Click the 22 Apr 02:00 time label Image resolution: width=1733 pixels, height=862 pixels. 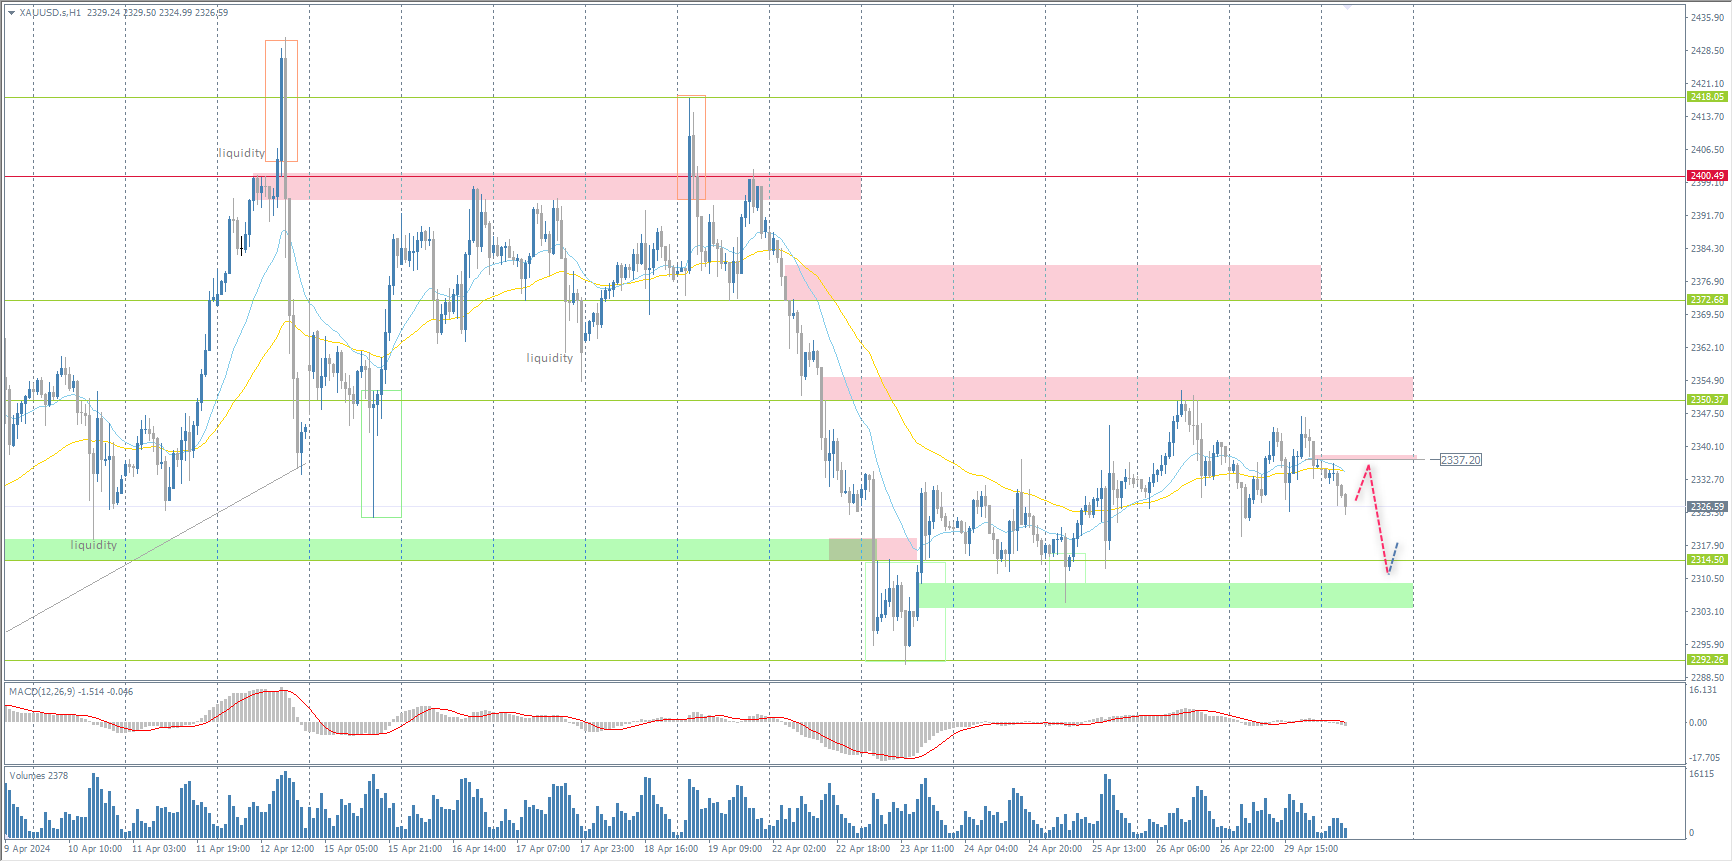click(x=799, y=849)
